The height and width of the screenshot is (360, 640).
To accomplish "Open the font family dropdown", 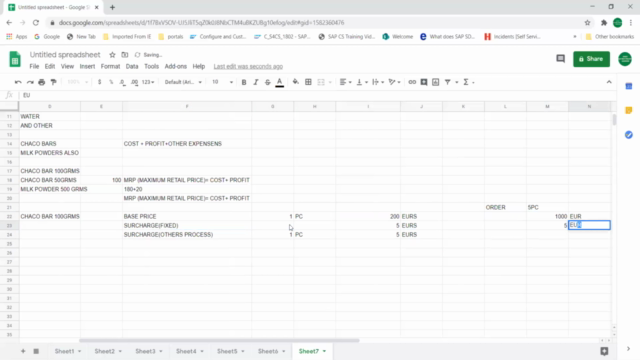I will click(183, 82).
